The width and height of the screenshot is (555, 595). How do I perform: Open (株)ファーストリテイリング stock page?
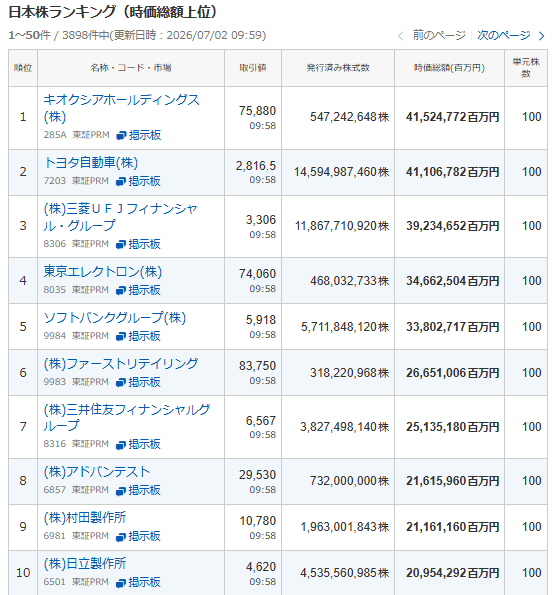pos(121,364)
